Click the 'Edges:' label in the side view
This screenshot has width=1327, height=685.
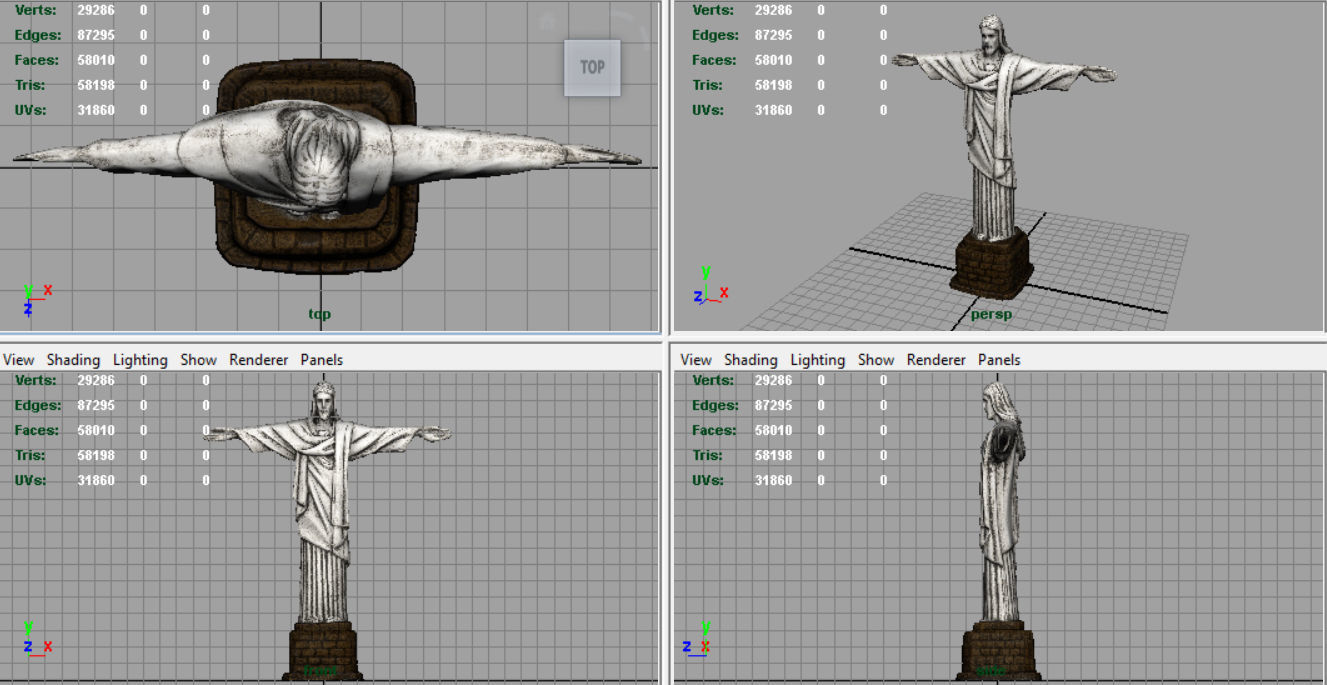[x=715, y=405]
